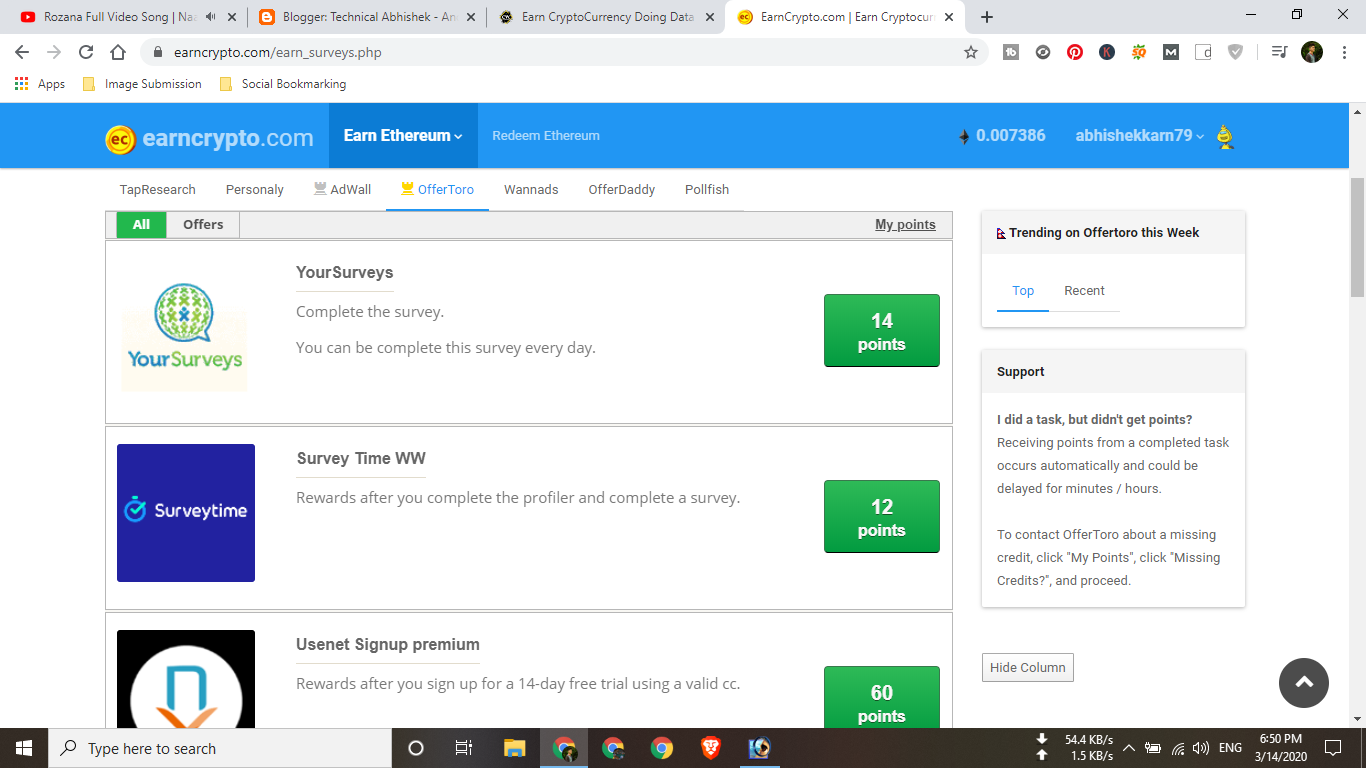Reload the current page
The image size is (1366, 768).
(x=86, y=52)
